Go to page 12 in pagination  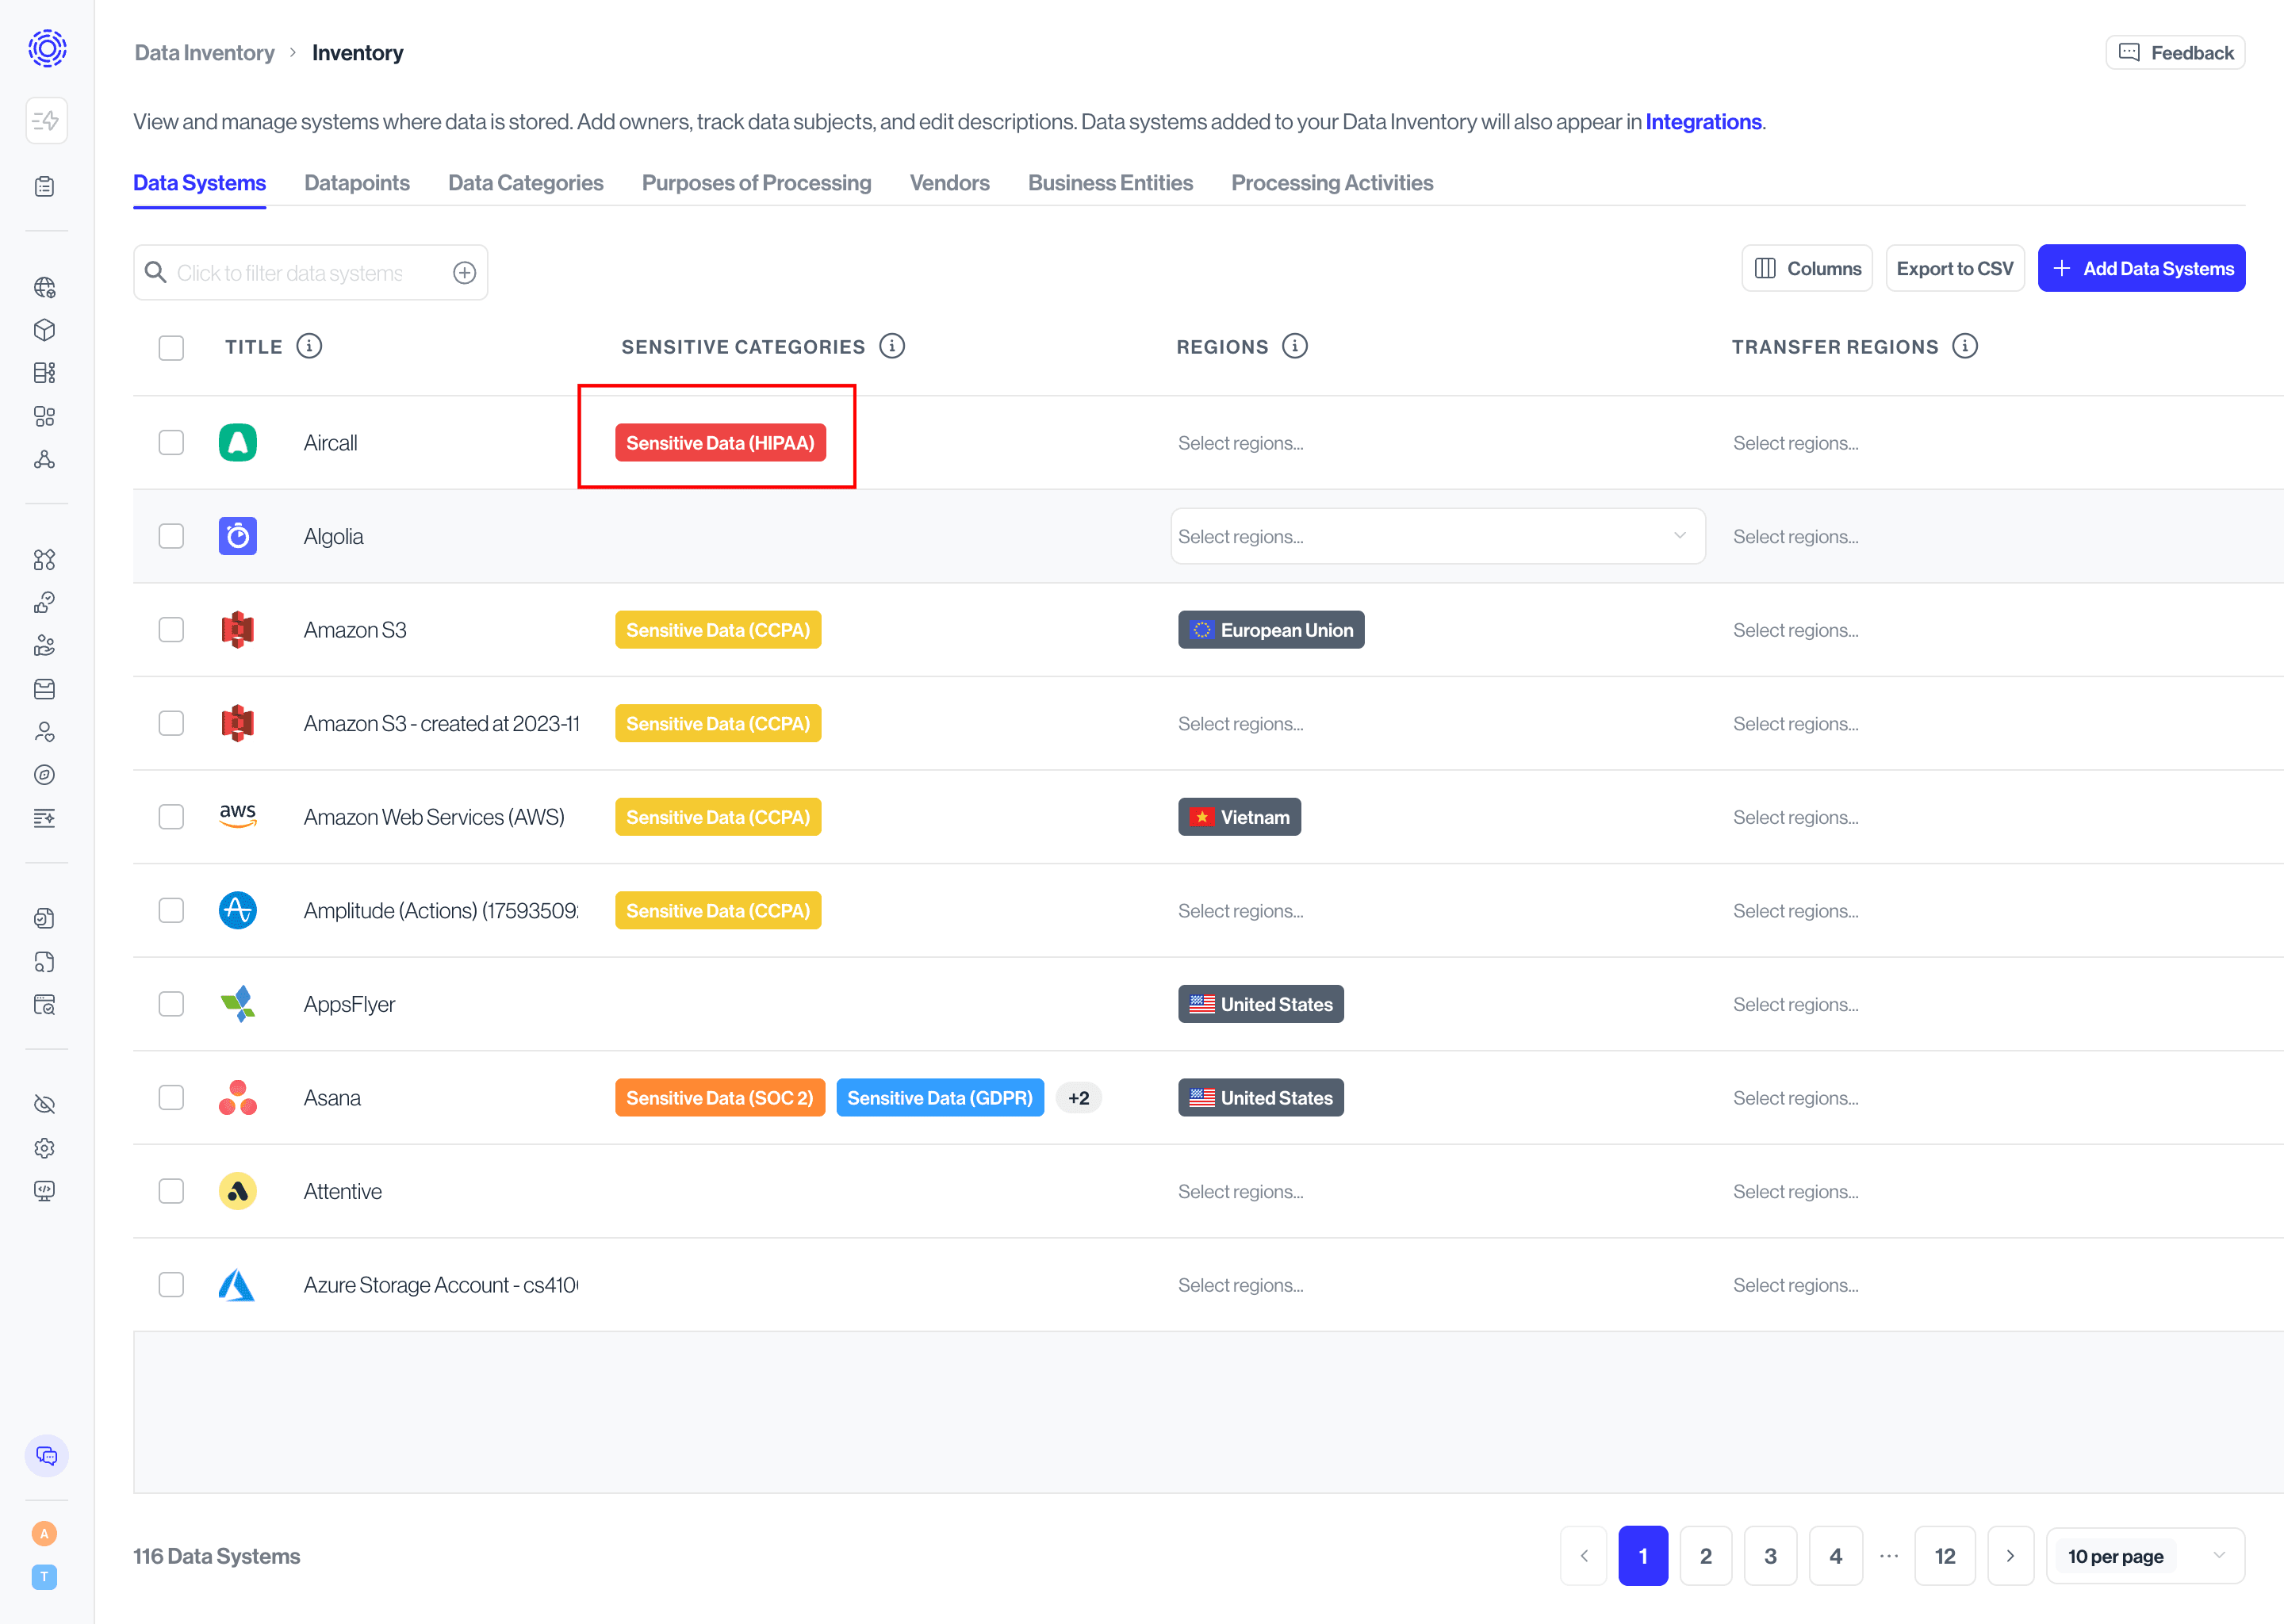(1944, 1556)
